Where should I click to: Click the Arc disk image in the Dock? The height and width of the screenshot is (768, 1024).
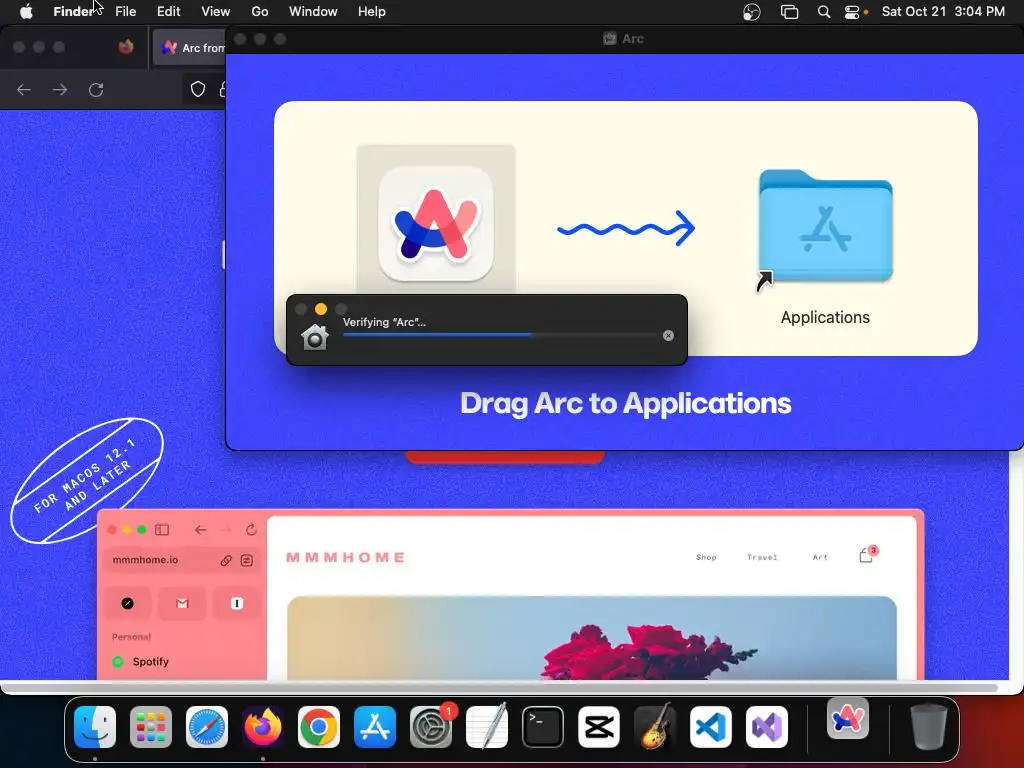(848, 719)
